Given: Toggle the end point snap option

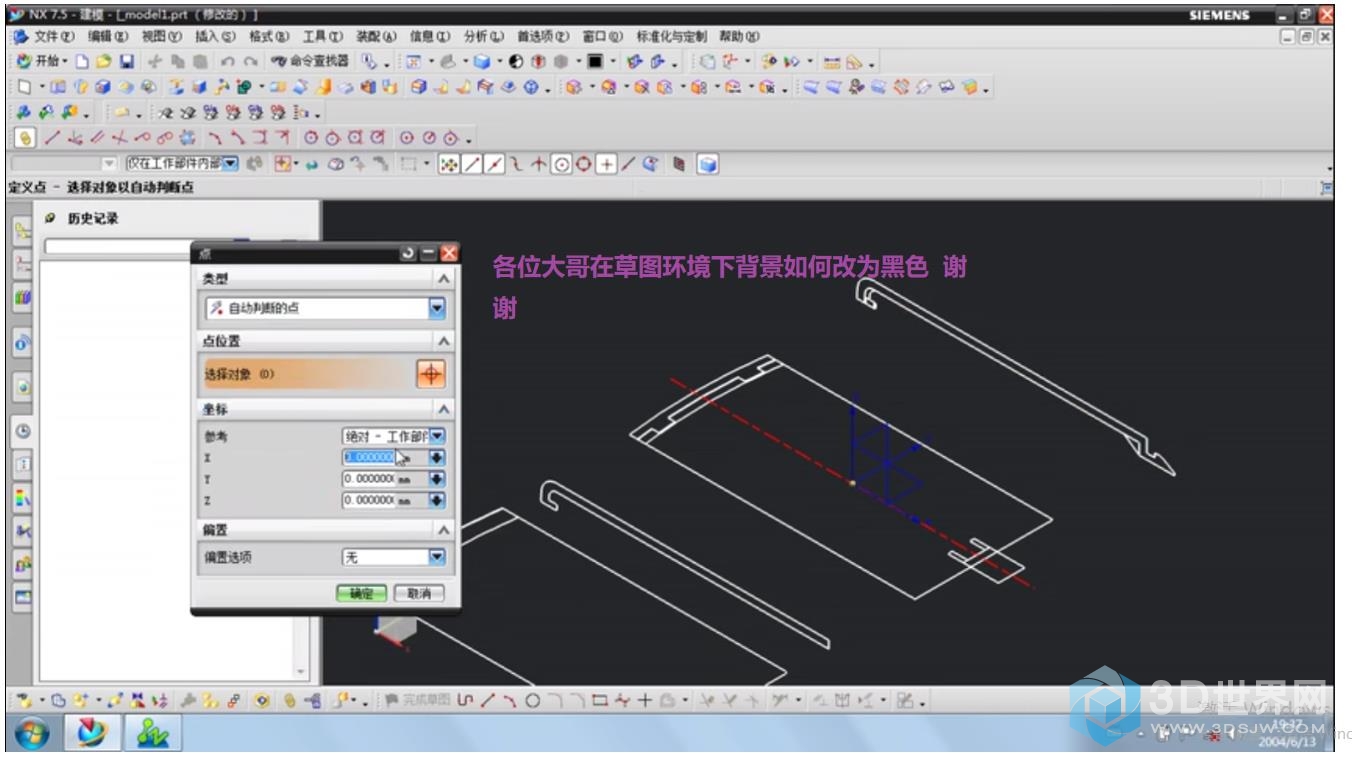Looking at the screenshot, I should tap(473, 164).
